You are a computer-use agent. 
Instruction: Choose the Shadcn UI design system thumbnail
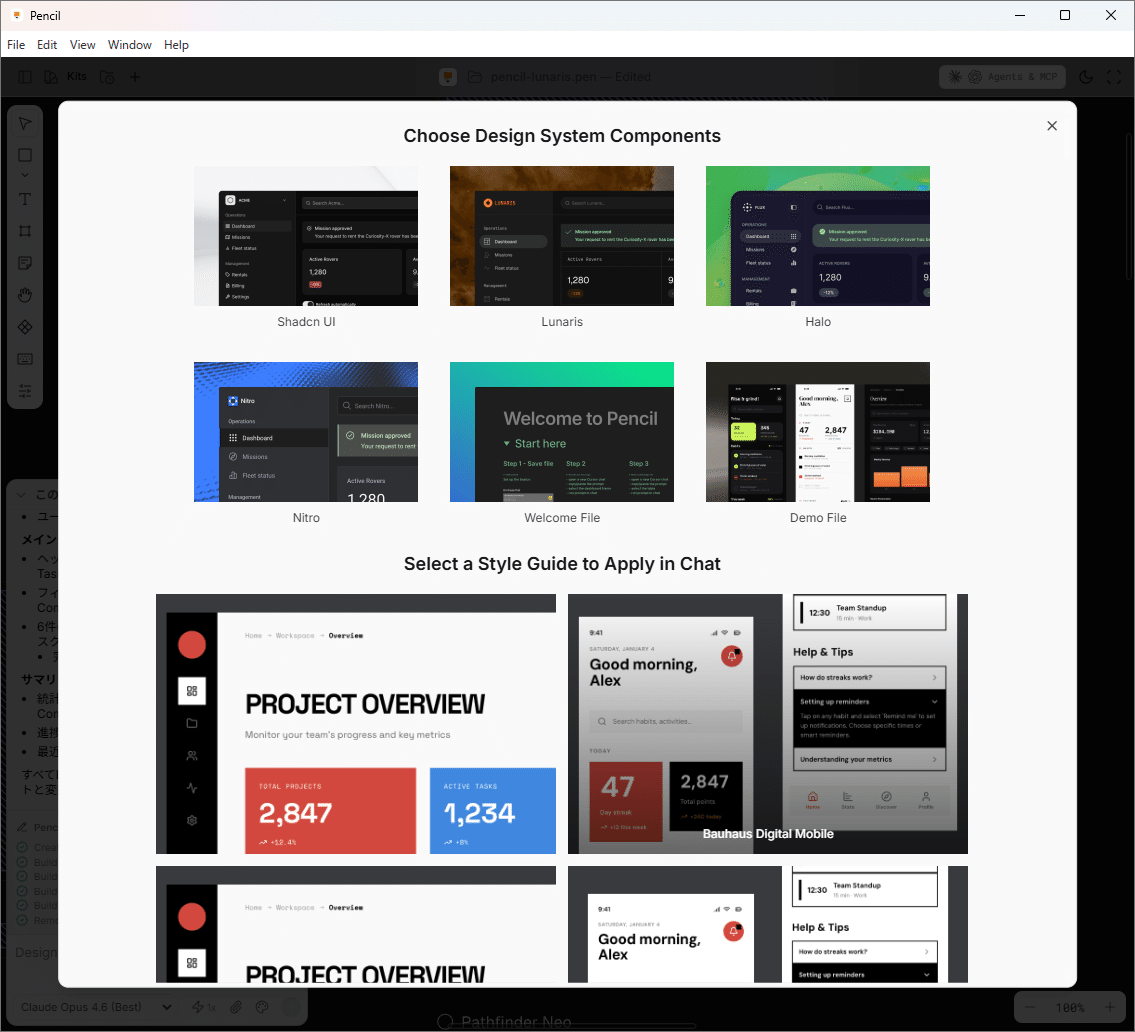[x=305, y=236]
